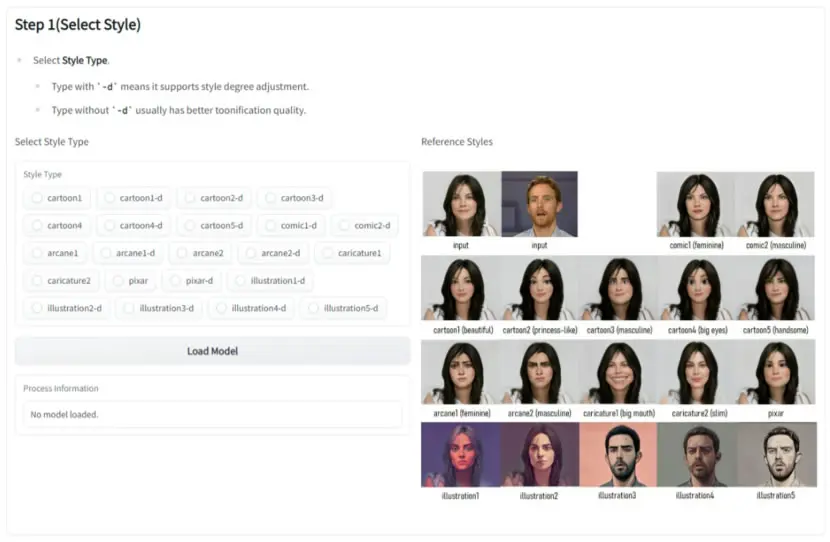Click the male input reference image

click(x=539, y=204)
